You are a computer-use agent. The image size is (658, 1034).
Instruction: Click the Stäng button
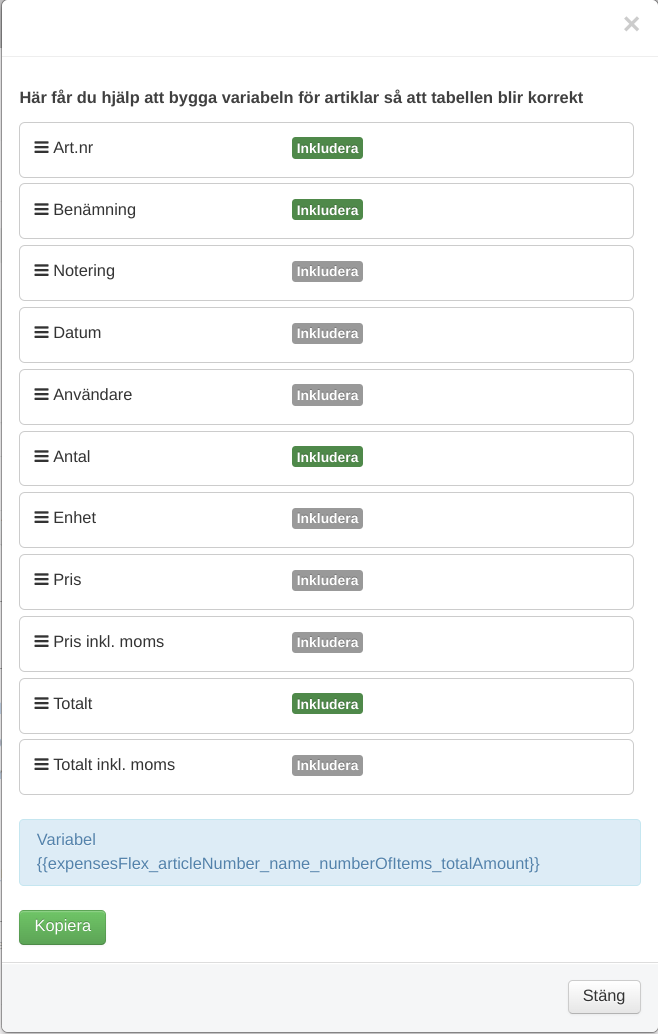[604, 996]
